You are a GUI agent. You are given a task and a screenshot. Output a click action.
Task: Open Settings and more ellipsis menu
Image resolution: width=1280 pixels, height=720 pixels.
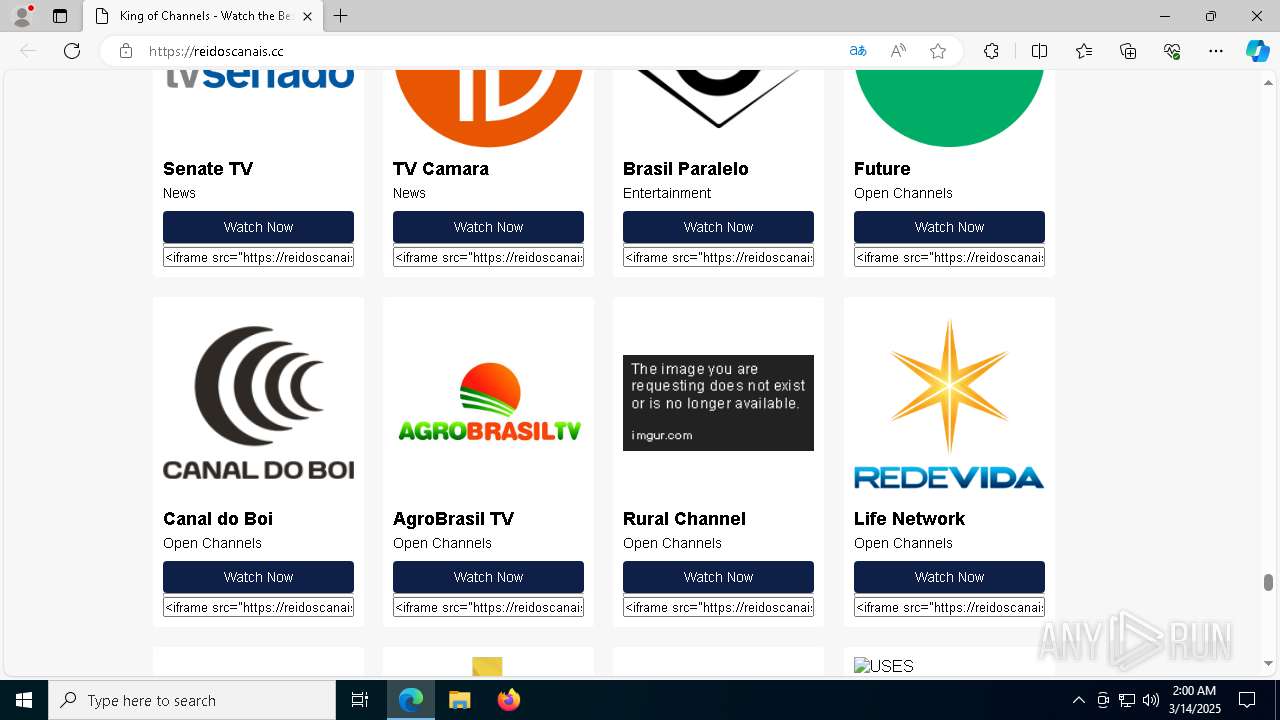1216,51
